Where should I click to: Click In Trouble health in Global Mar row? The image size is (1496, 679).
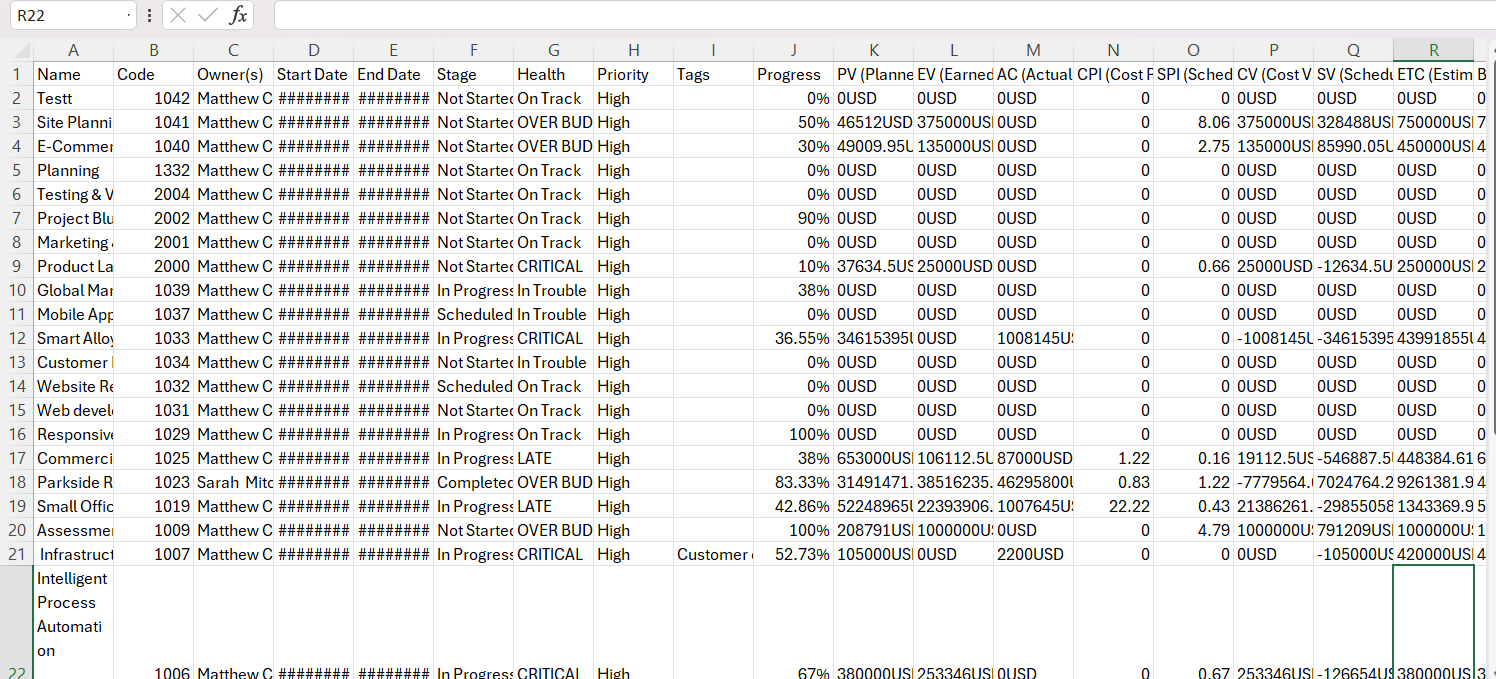(553, 290)
